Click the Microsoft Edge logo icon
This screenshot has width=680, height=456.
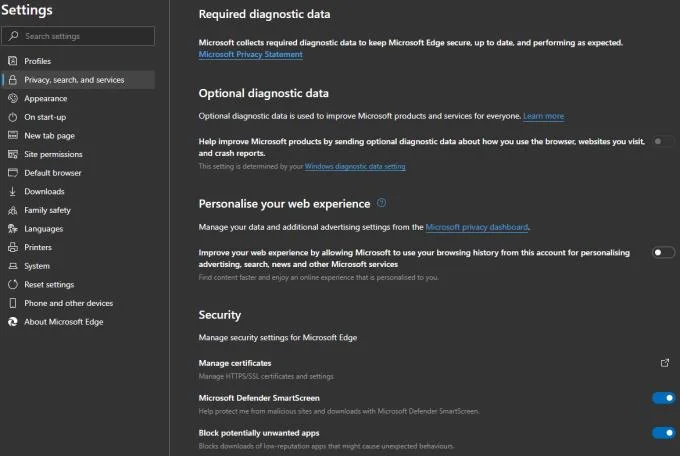tap(13, 322)
